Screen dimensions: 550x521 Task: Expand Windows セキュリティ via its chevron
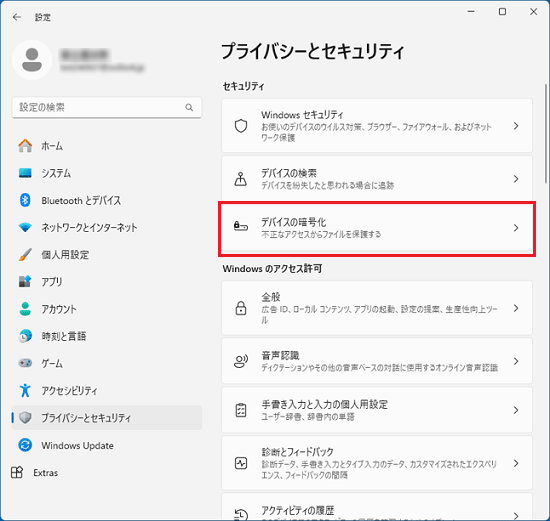pyautogui.click(x=516, y=126)
